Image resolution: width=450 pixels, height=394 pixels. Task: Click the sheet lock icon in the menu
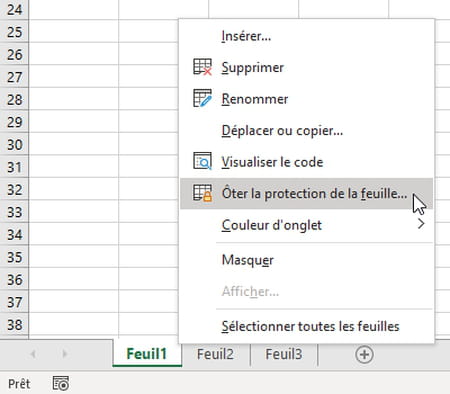point(202,193)
